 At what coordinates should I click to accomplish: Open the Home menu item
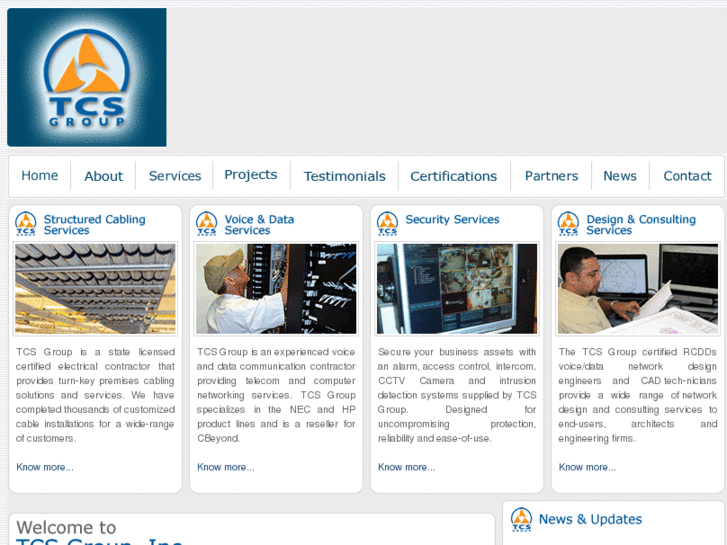pyautogui.click(x=40, y=175)
